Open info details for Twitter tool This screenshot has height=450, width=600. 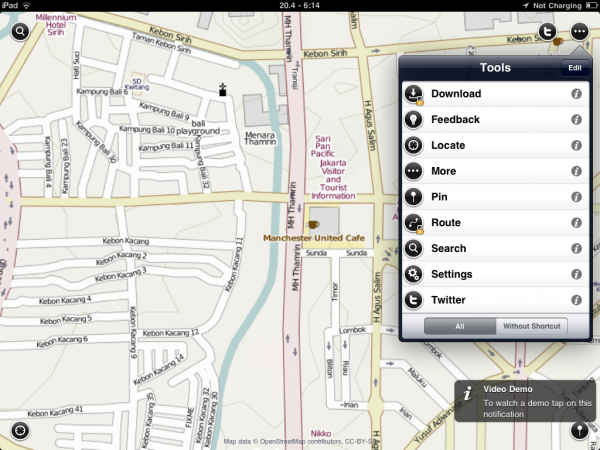576,300
